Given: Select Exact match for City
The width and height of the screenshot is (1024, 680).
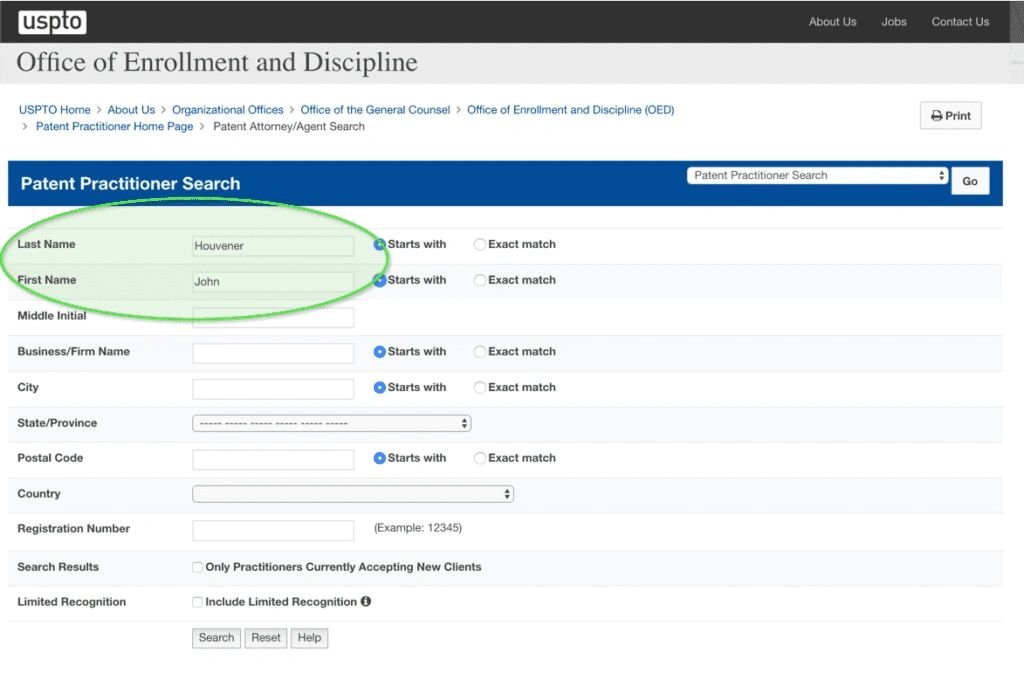Looking at the screenshot, I should (480, 387).
